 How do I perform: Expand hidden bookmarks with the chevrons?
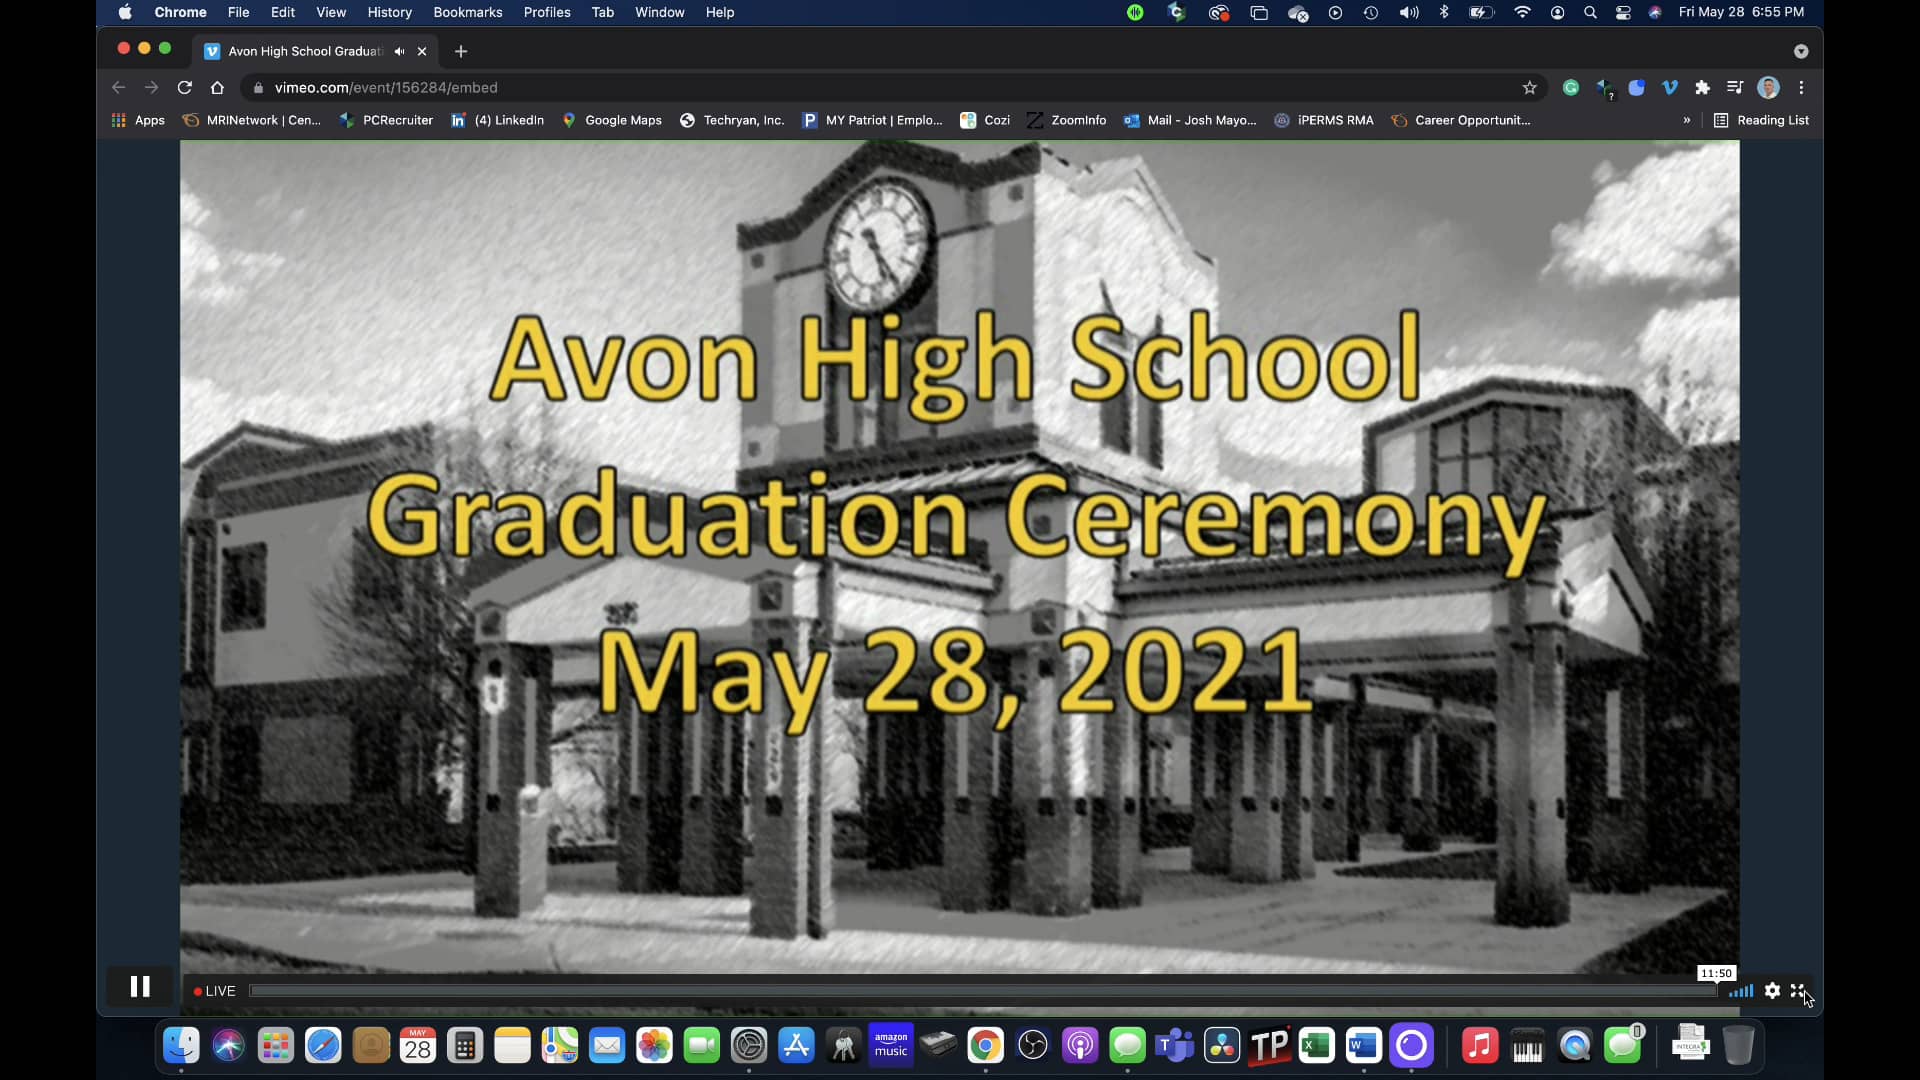(x=1686, y=120)
